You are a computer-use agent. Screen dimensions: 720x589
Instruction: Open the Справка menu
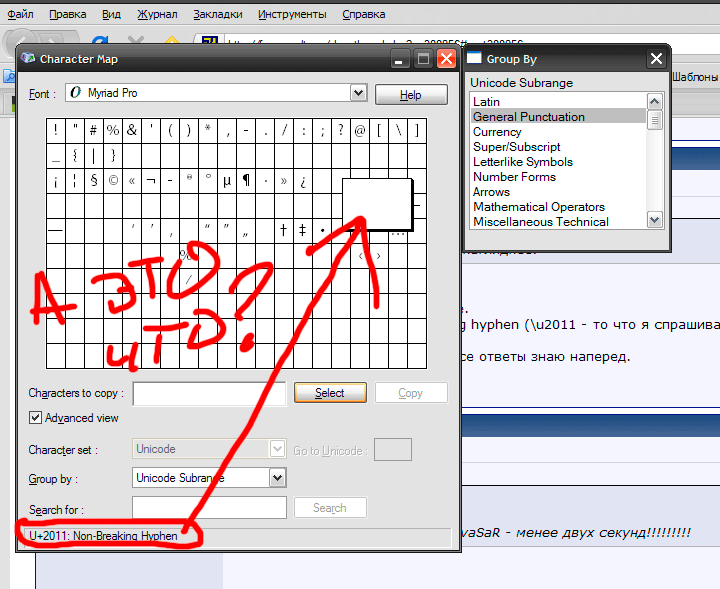[x=364, y=14]
